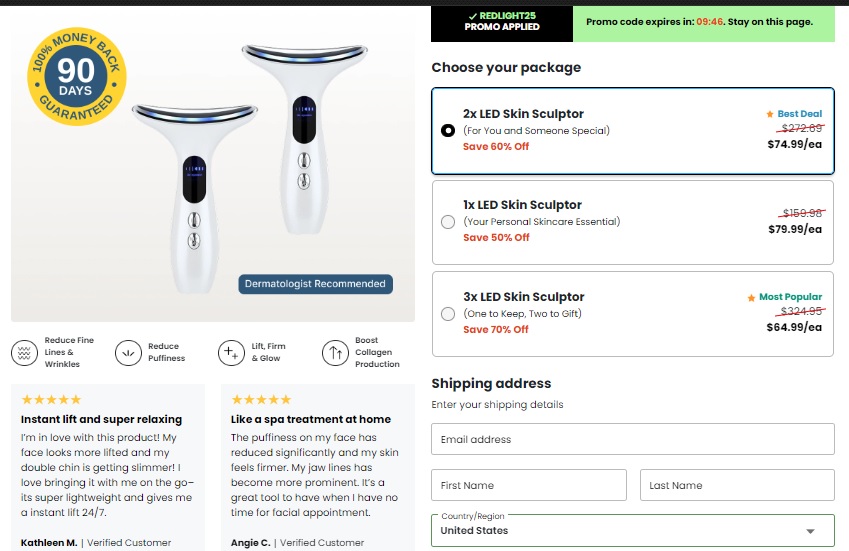Click the Country/Region dropdown arrow
849x551 pixels.
[x=811, y=531]
